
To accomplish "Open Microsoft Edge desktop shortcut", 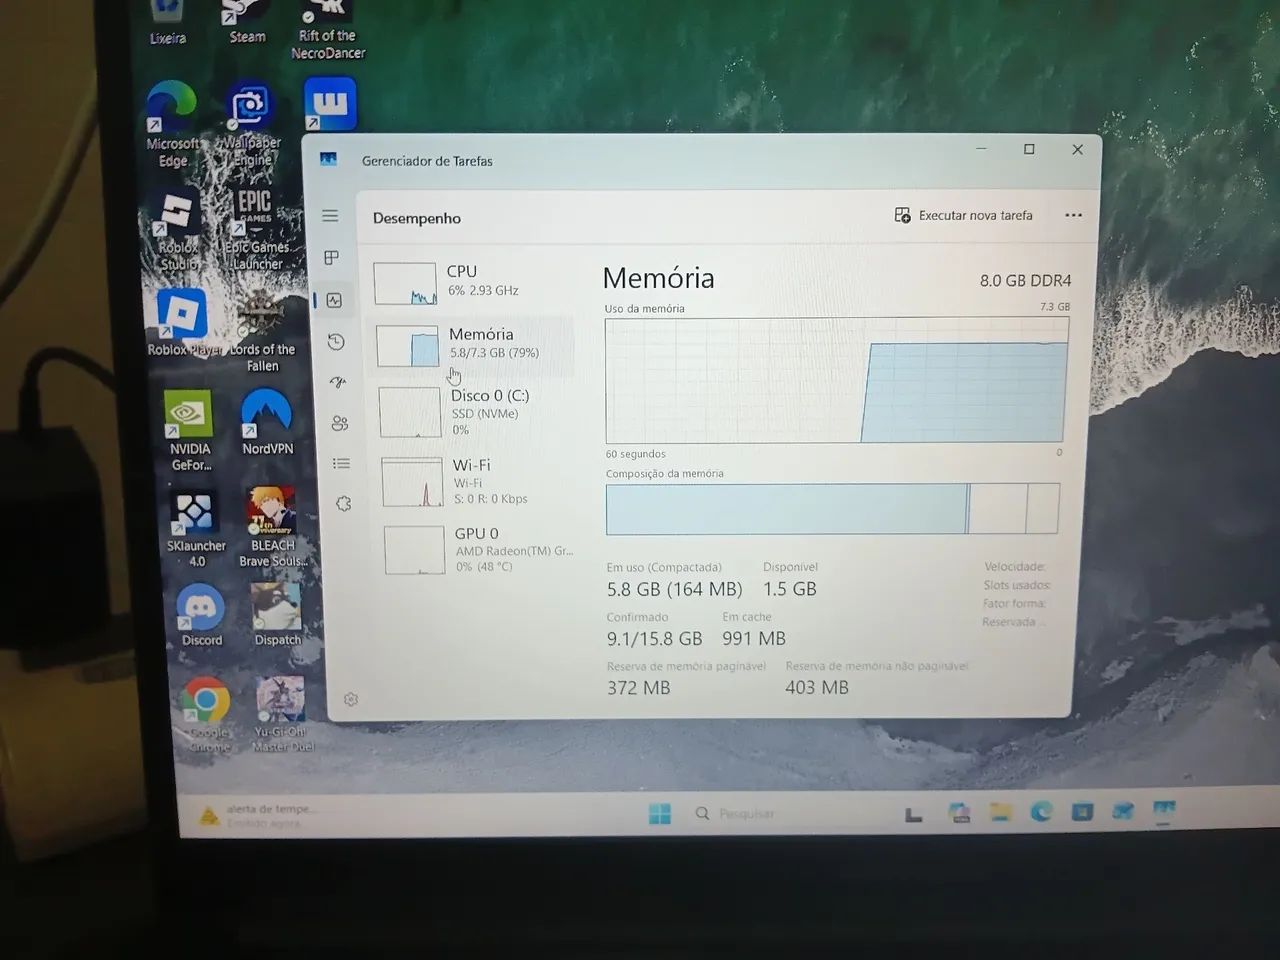I will [172, 125].
